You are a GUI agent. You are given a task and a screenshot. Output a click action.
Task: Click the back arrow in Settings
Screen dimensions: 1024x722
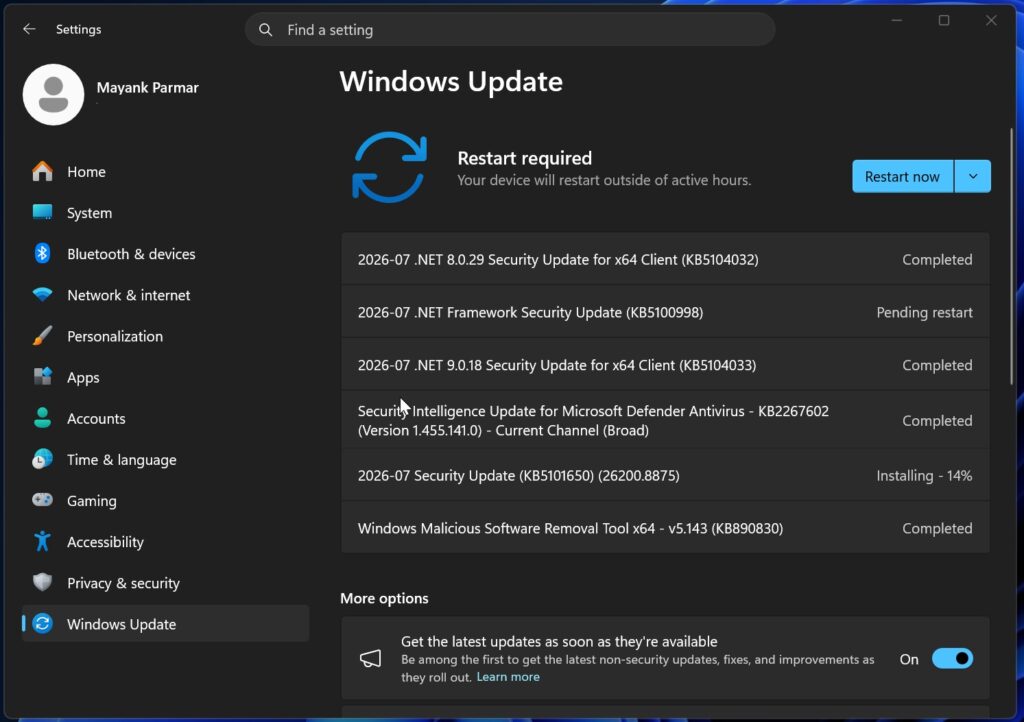click(x=29, y=29)
